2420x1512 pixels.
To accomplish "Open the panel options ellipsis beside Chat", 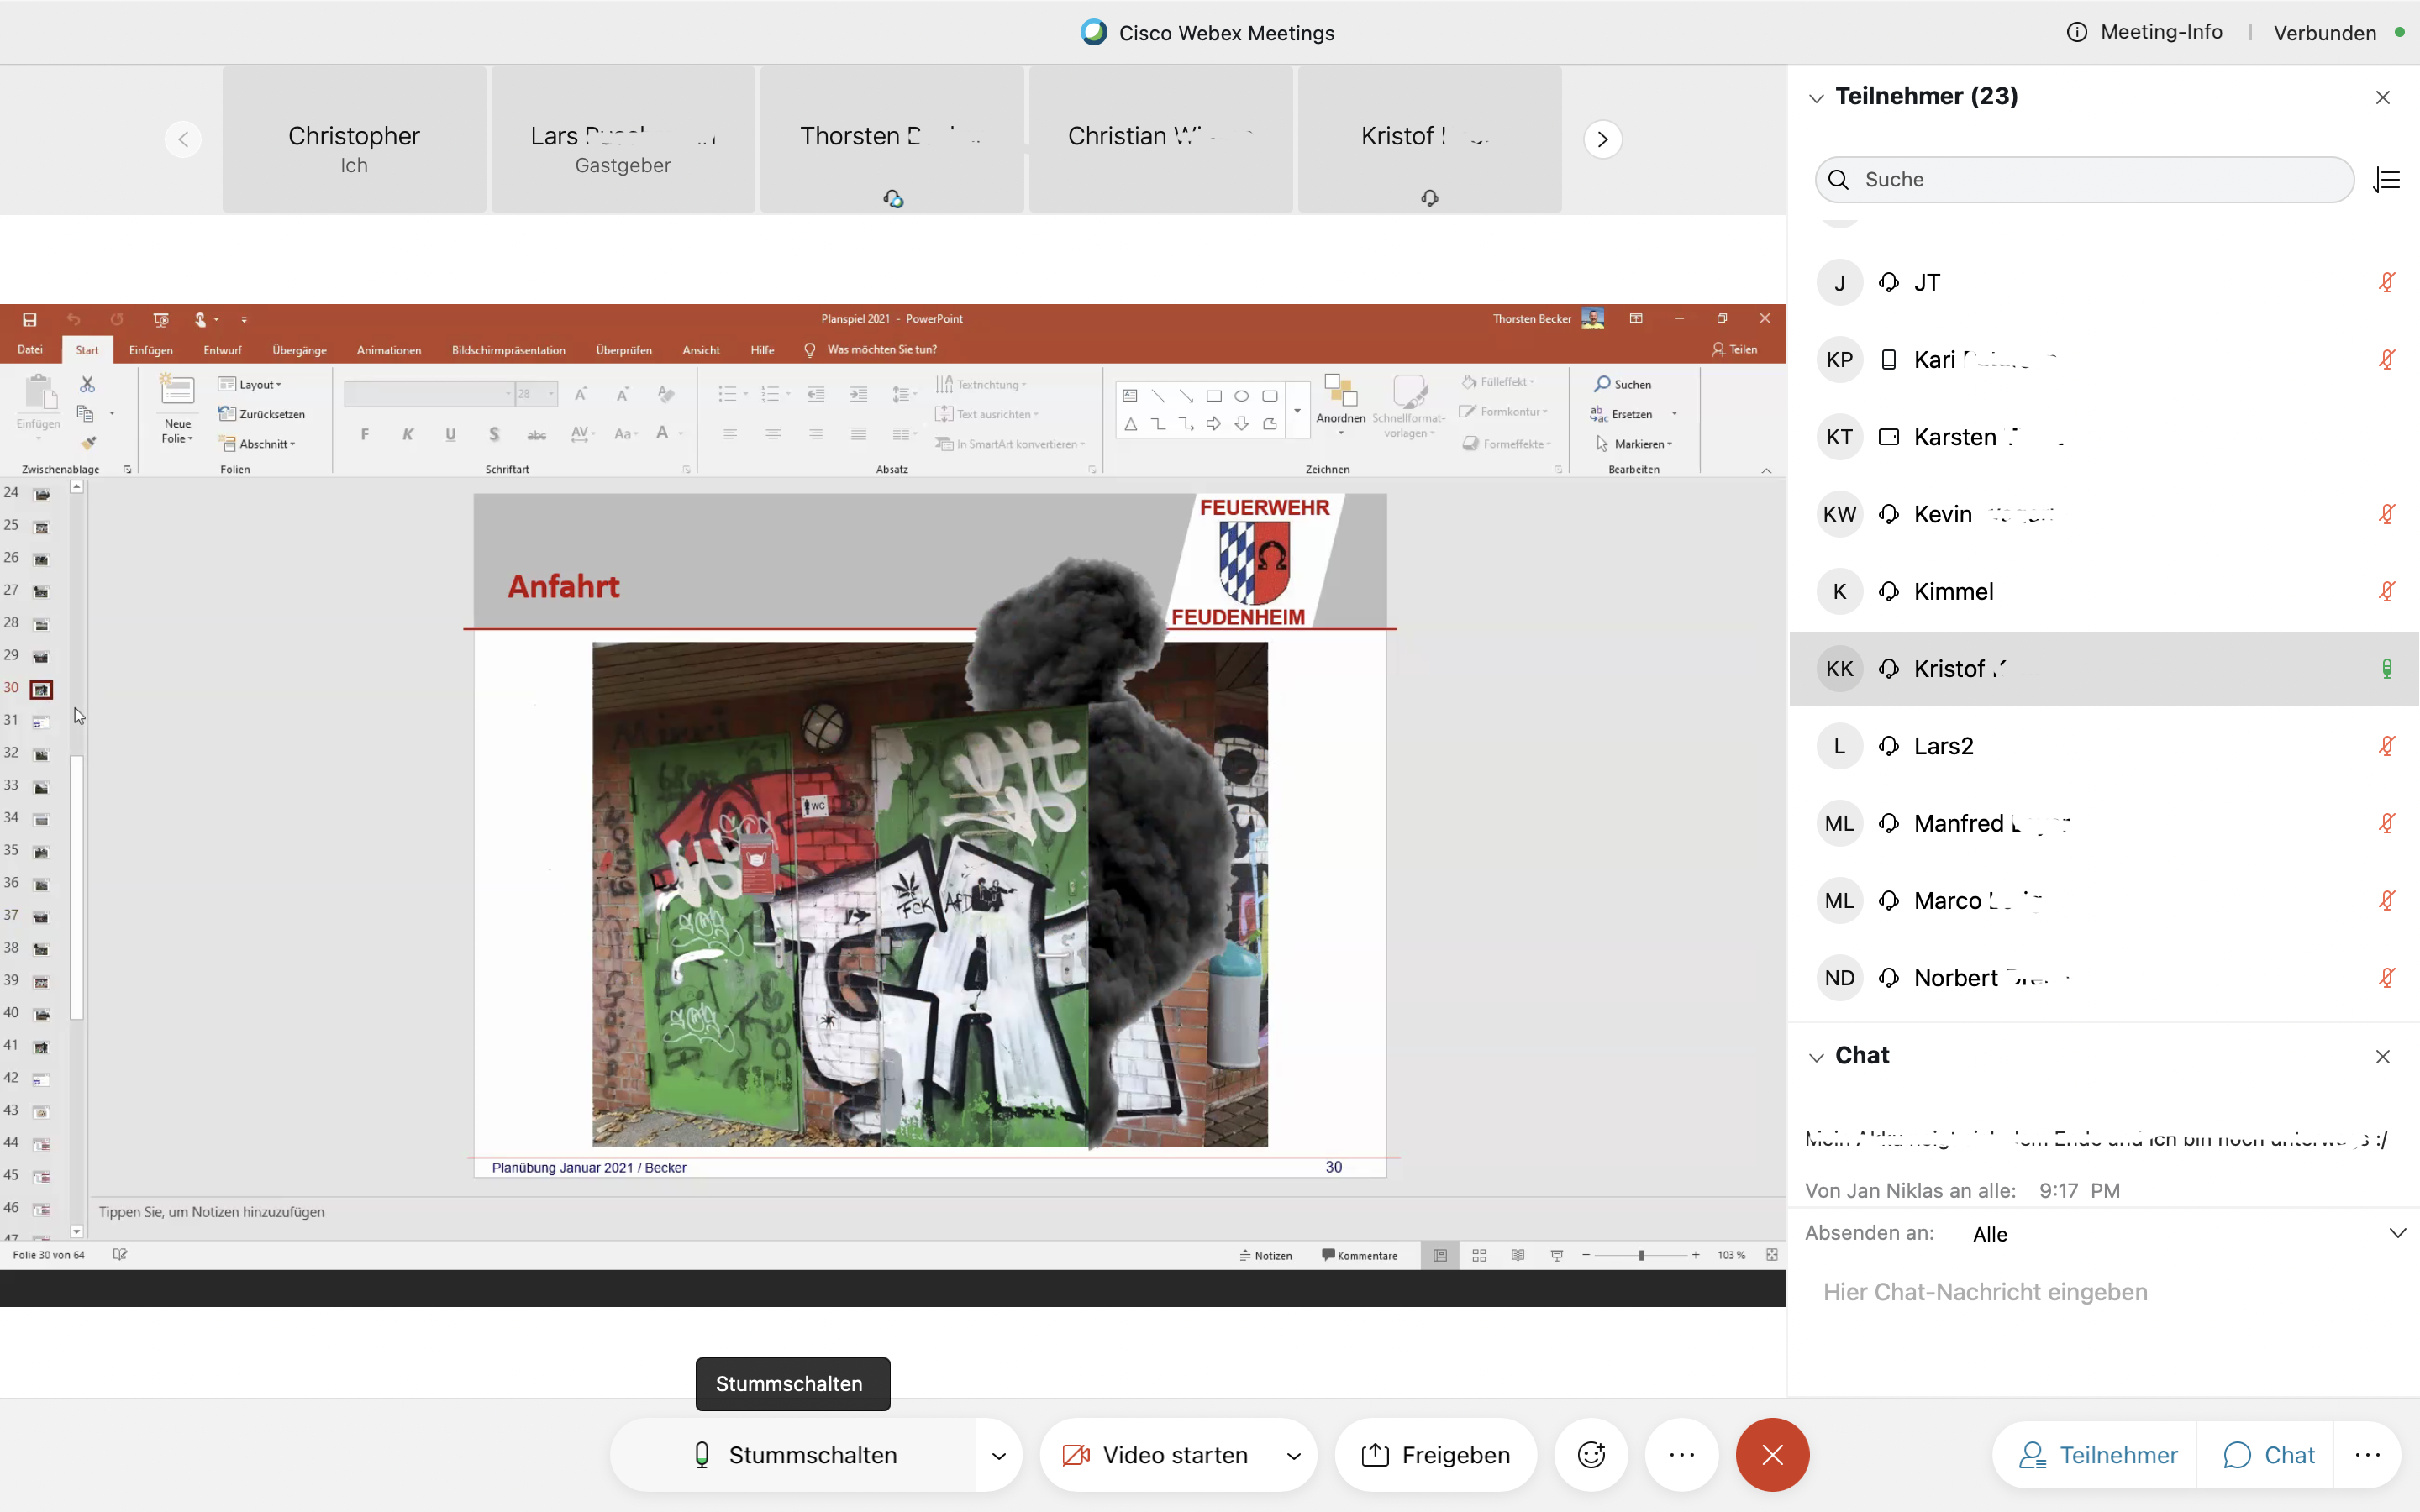I will click(x=2367, y=1455).
